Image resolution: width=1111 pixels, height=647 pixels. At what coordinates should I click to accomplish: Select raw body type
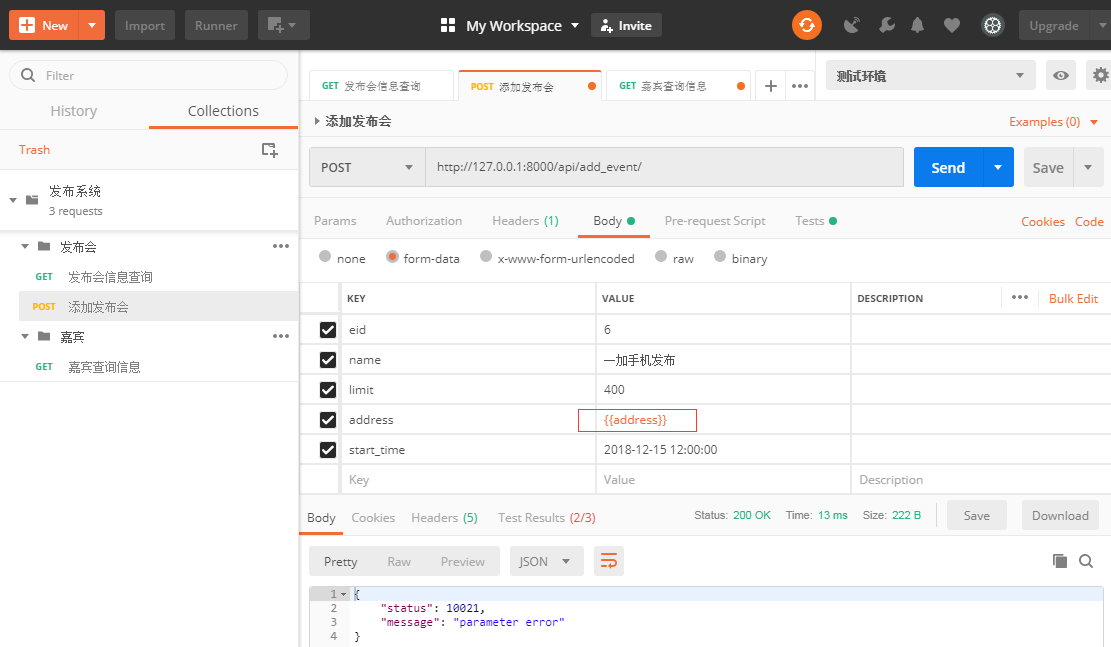[x=661, y=257]
